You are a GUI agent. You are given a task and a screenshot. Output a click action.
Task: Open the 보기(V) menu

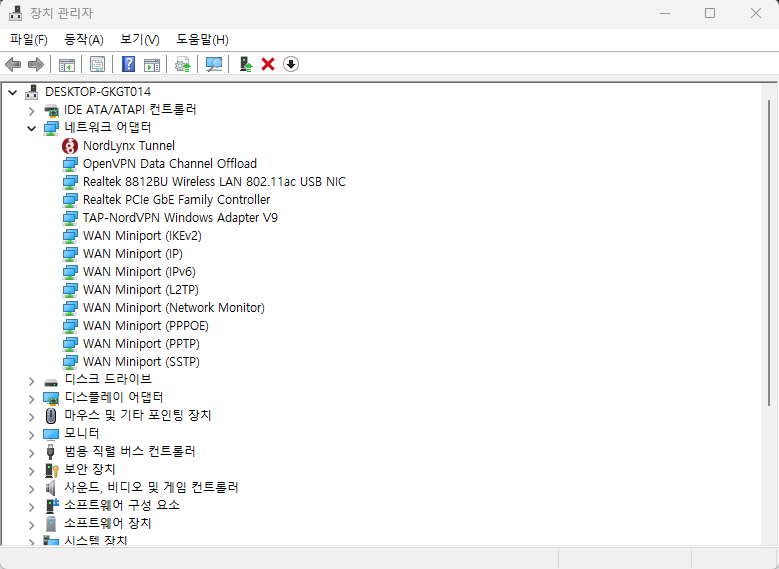tap(140, 40)
